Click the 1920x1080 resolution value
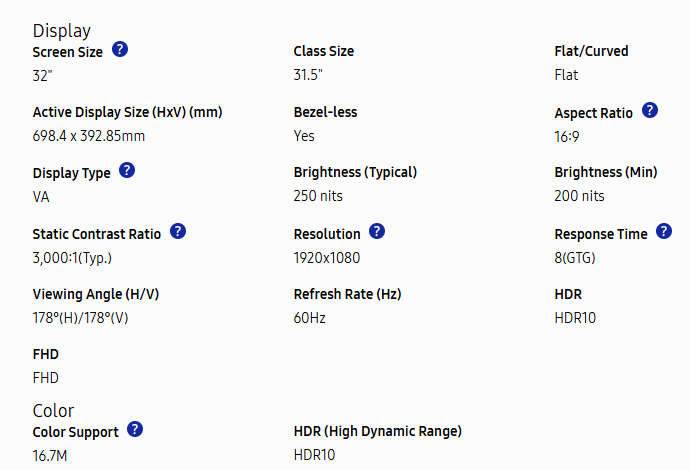Viewport: 690px width, 470px height. (x=327, y=257)
